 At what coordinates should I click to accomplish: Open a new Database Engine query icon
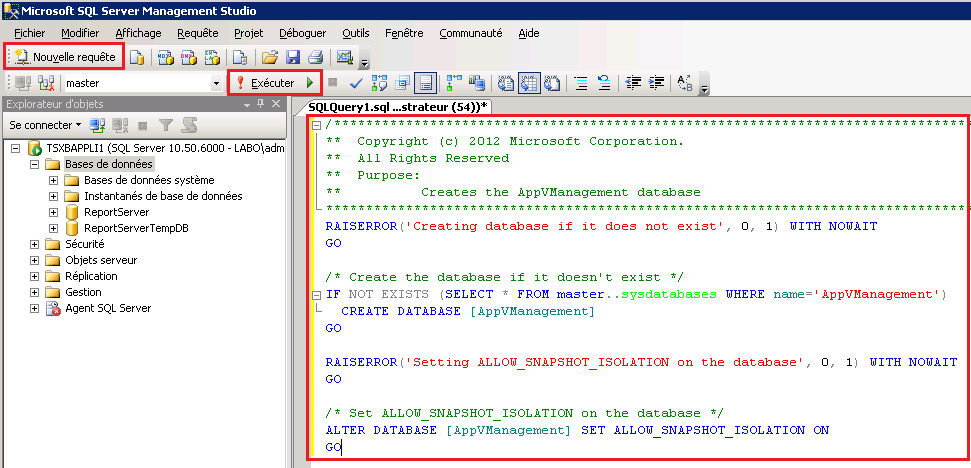(137, 58)
